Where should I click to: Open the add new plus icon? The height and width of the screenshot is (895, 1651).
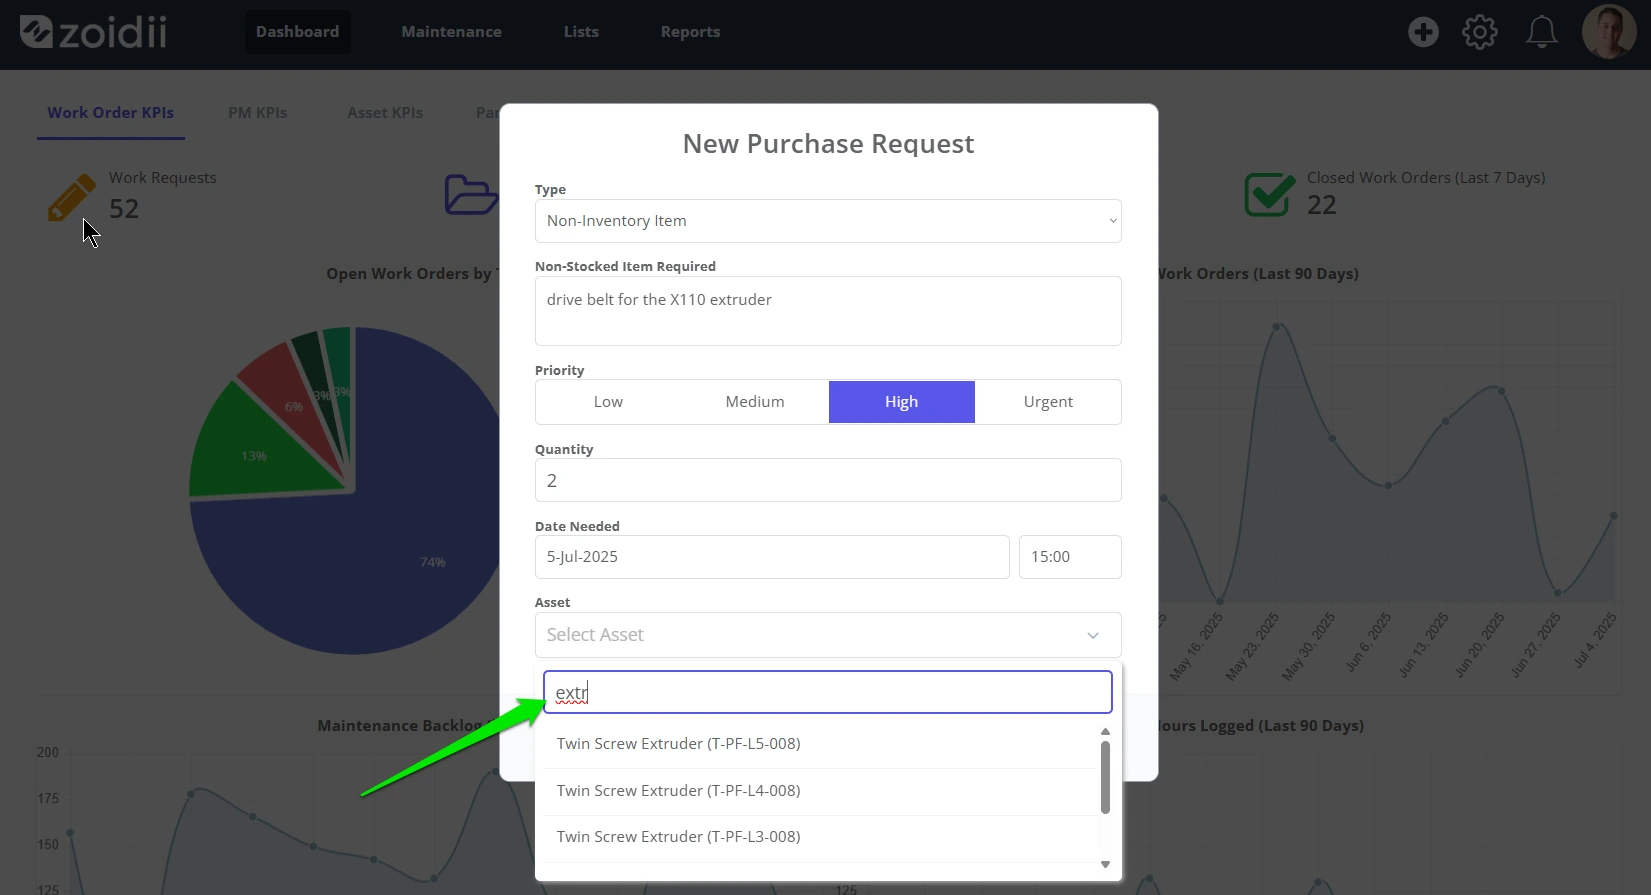click(1423, 32)
